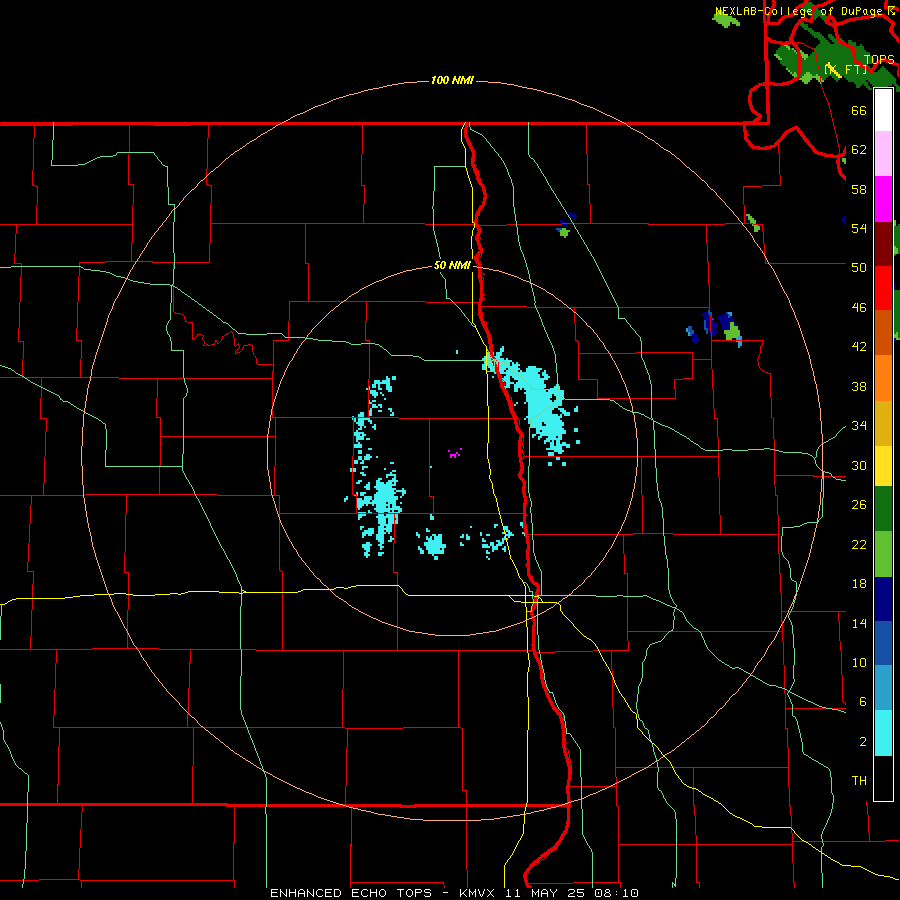Screen dimensions: 900x900
Task: Click the "TOPS" legend title
Action: coord(879,60)
